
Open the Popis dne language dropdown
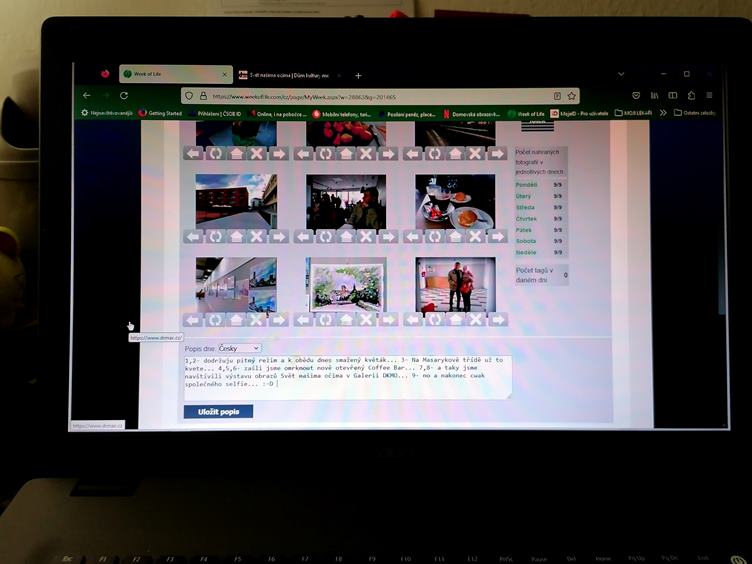point(239,348)
